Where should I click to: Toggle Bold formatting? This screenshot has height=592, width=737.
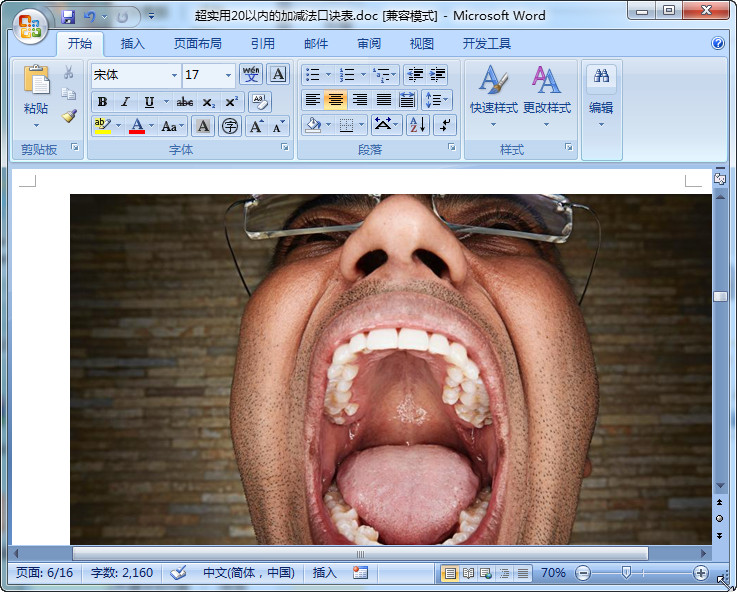pos(102,102)
